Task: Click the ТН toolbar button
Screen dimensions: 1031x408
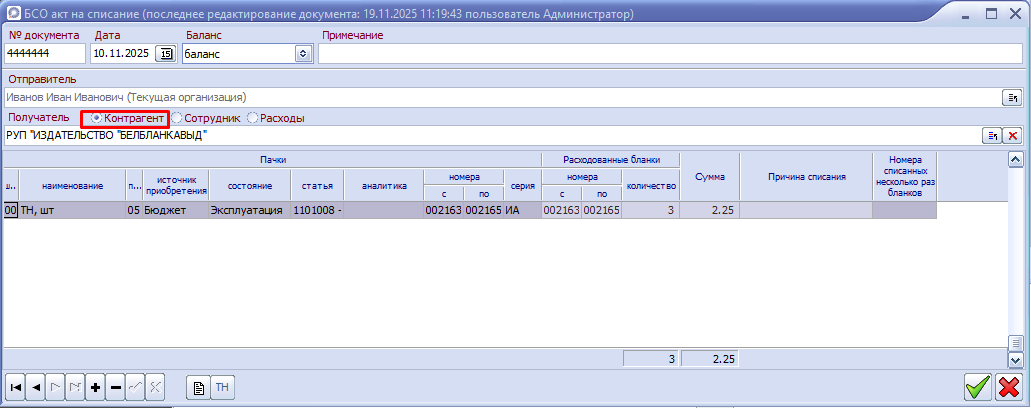Action: pos(222,387)
